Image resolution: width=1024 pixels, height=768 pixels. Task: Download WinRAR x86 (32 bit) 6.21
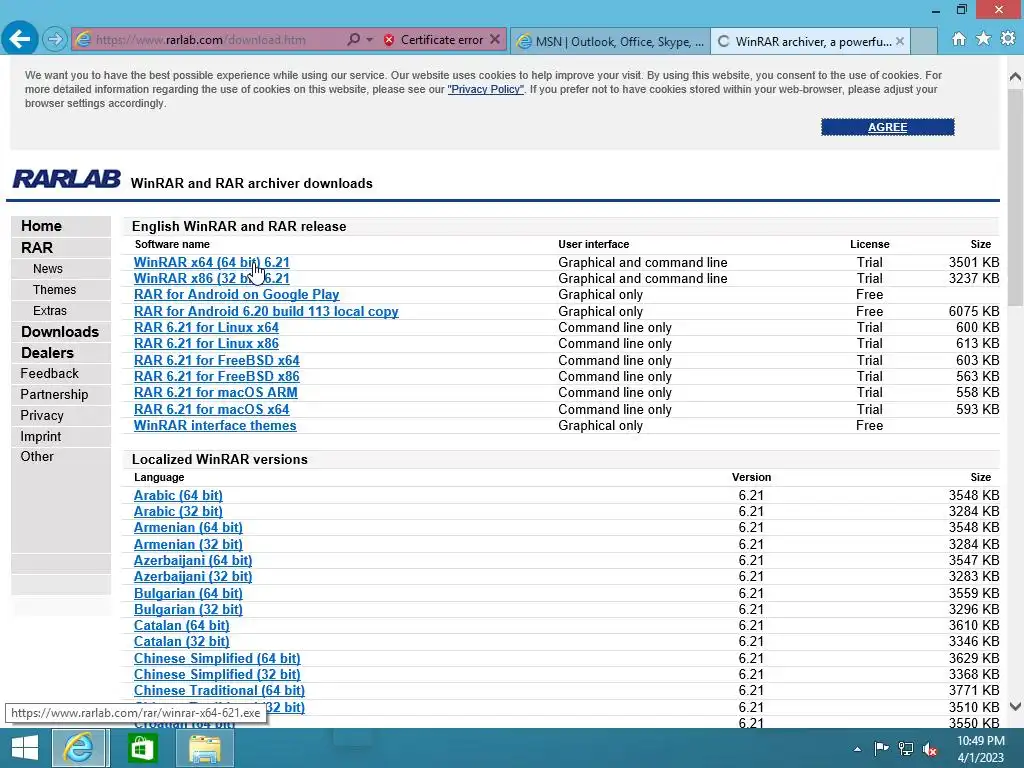212,279
